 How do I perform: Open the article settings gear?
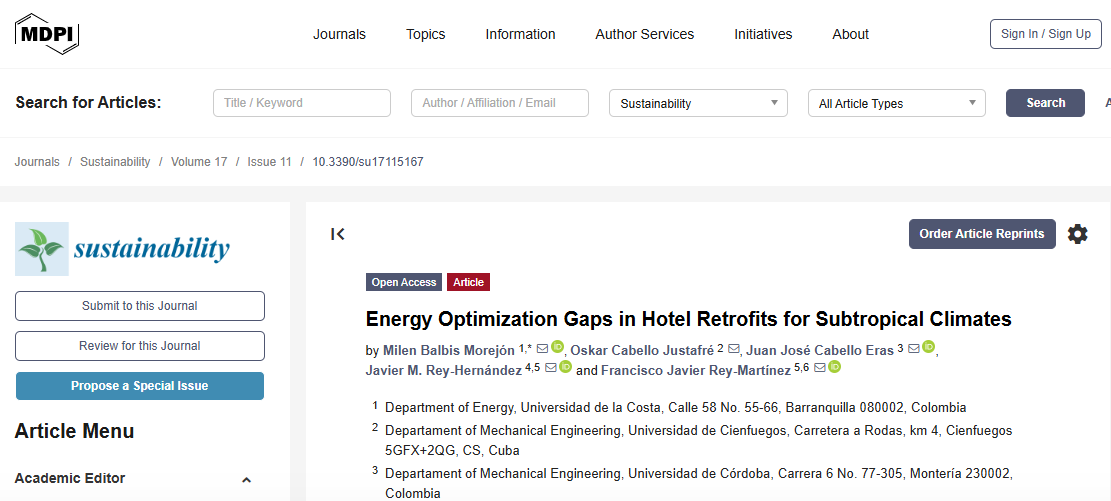pyautogui.click(x=1077, y=234)
